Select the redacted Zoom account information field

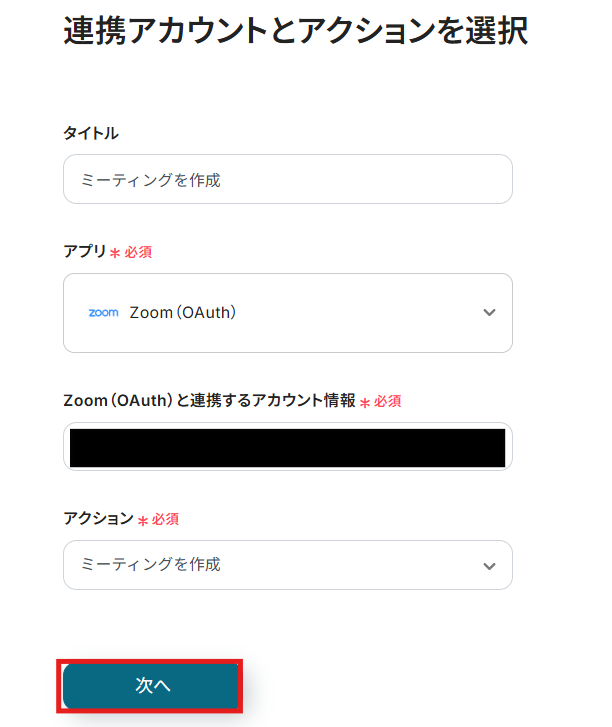coord(287,448)
